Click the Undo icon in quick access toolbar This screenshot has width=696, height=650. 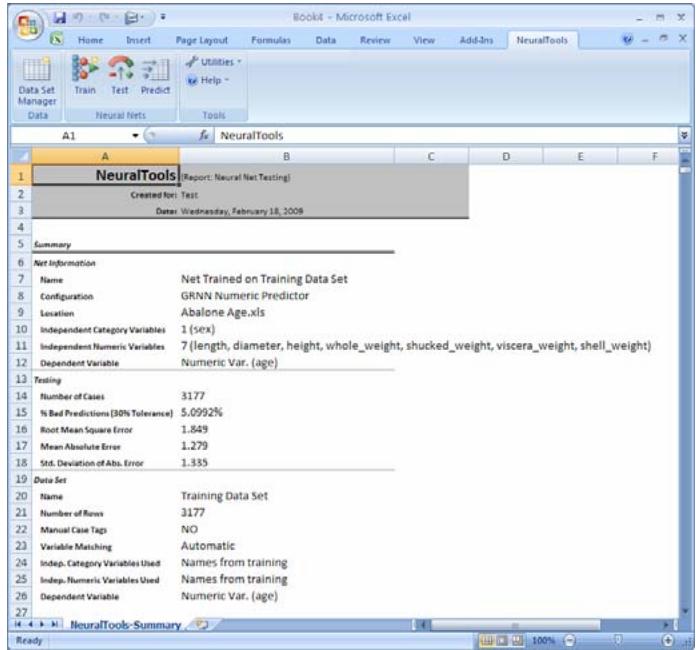pos(78,18)
